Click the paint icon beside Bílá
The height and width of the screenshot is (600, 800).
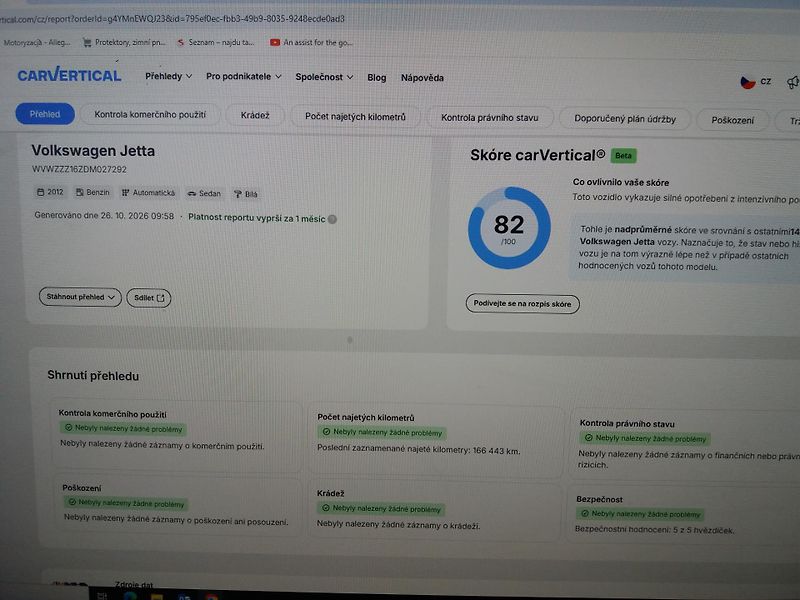click(x=237, y=194)
